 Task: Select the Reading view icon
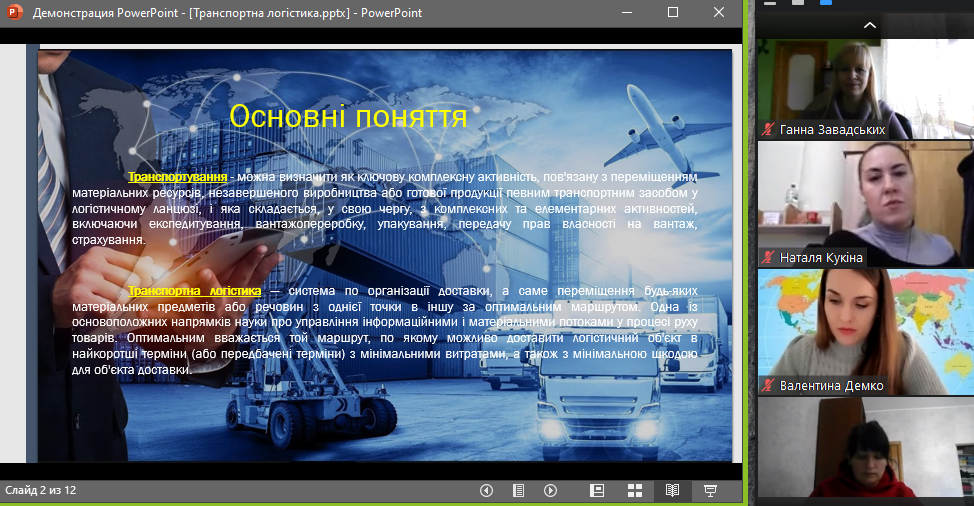[672, 490]
